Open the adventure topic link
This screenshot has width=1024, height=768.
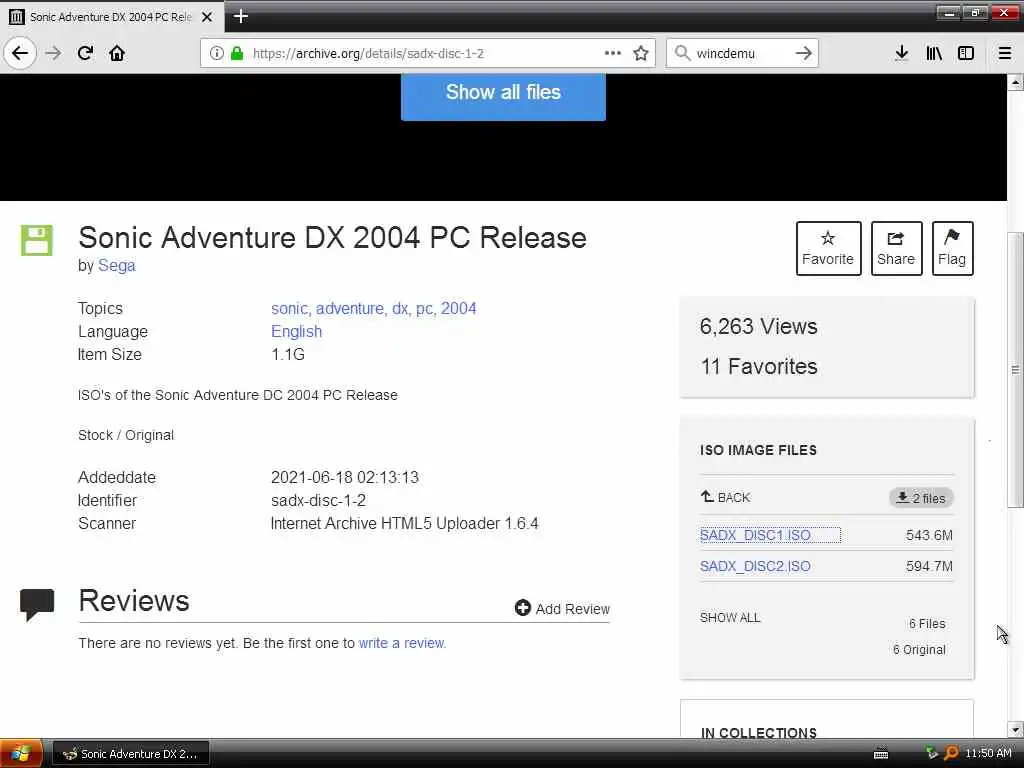pyautogui.click(x=351, y=308)
